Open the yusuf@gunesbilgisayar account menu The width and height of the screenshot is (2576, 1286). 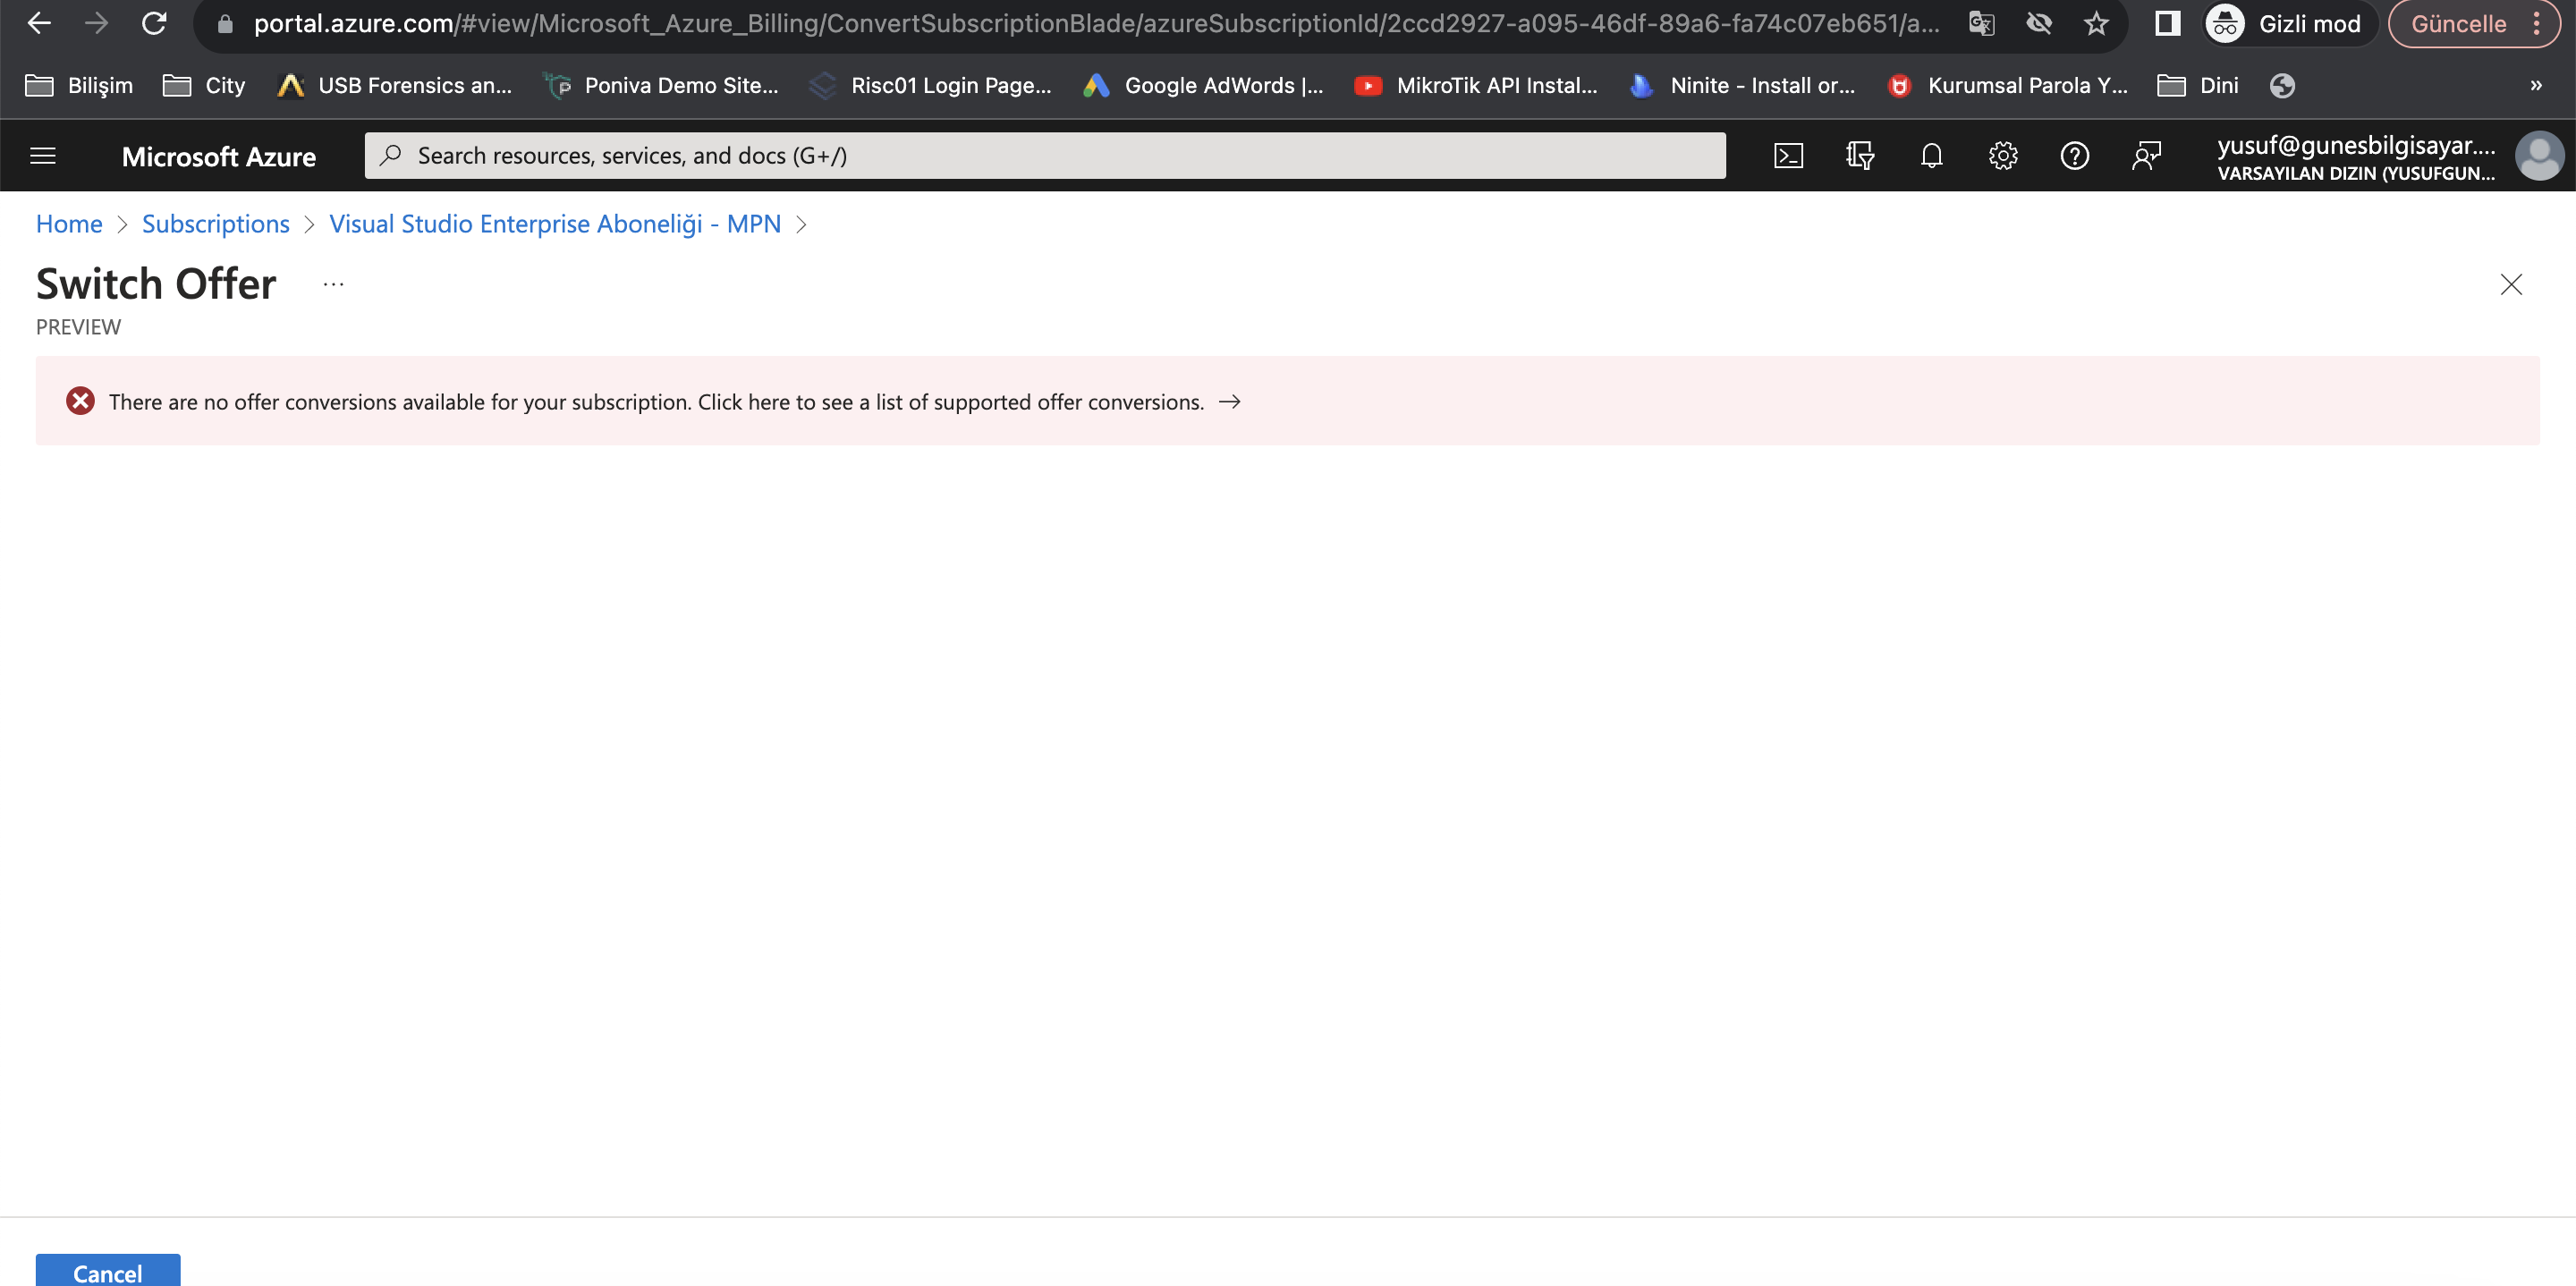click(x=2356, y=157)
